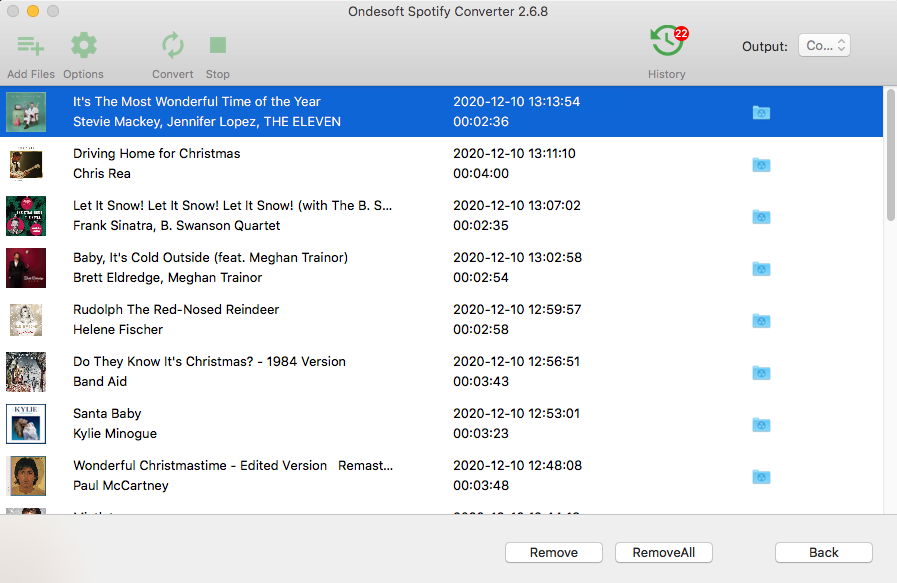
Task: Click album art for Do They Know It's Christmas
Action: (26, 372)
